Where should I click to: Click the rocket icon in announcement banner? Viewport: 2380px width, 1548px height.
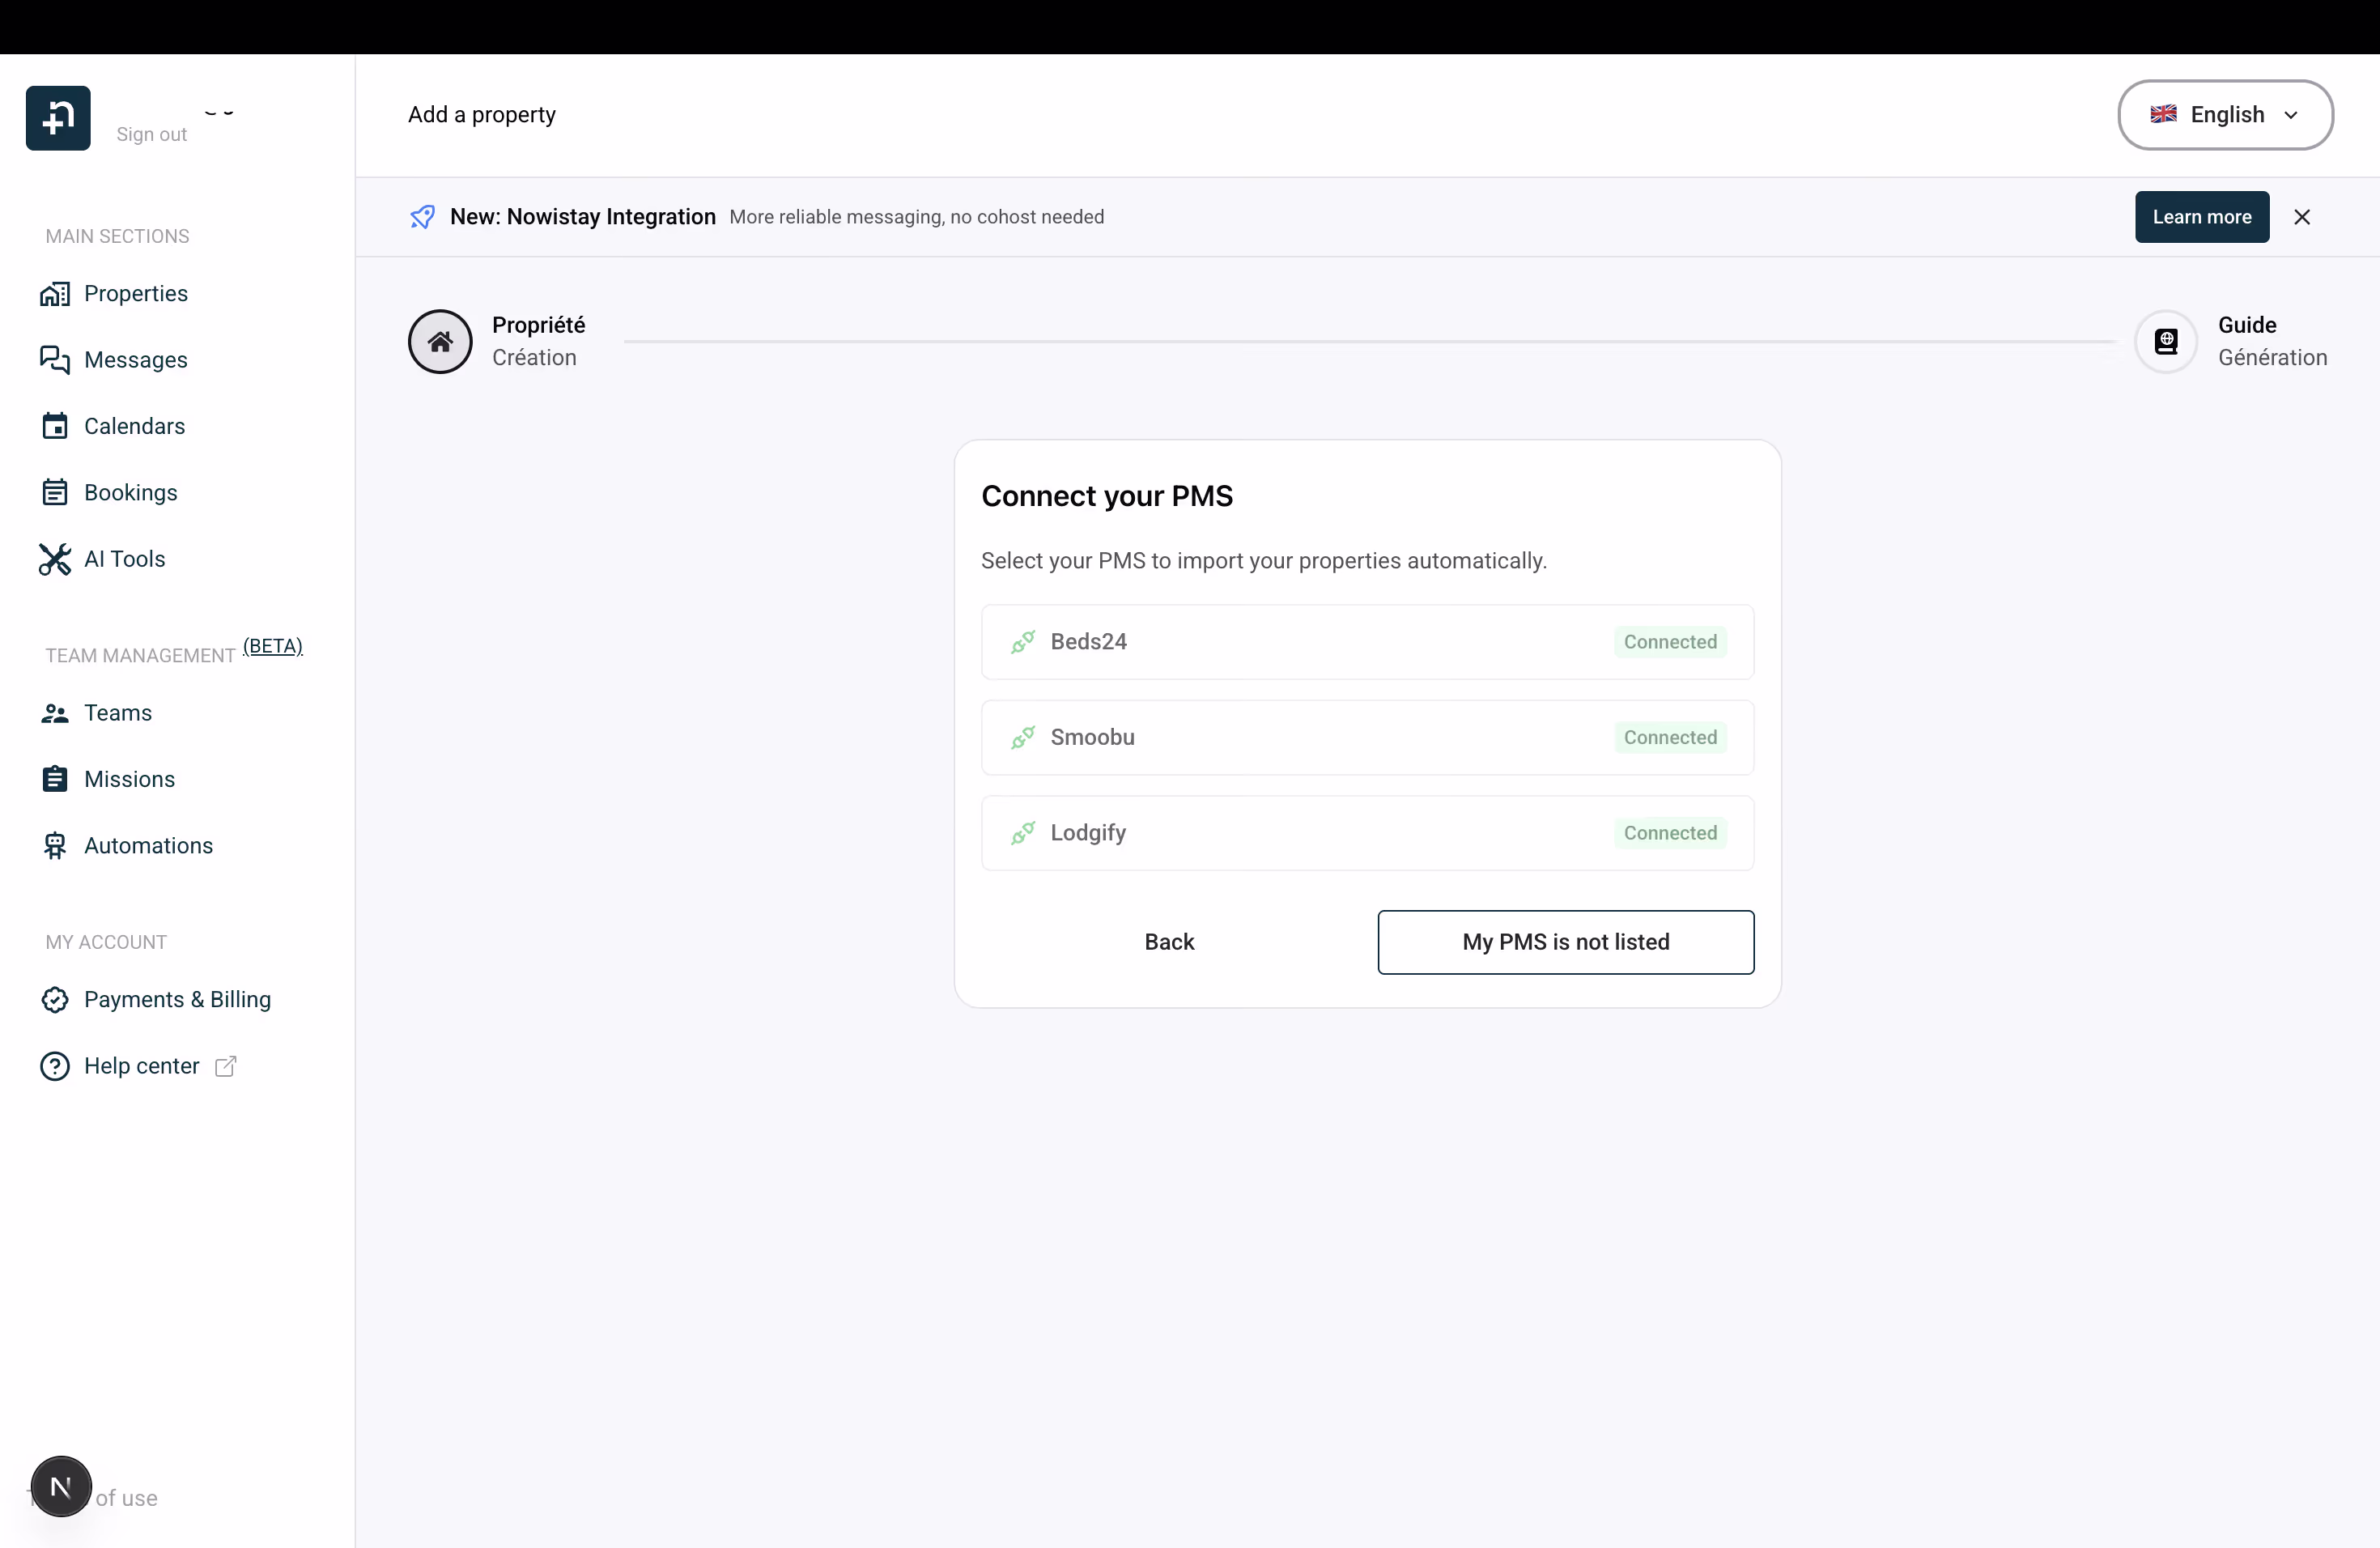pyautogui.click(x=422, y=217)
